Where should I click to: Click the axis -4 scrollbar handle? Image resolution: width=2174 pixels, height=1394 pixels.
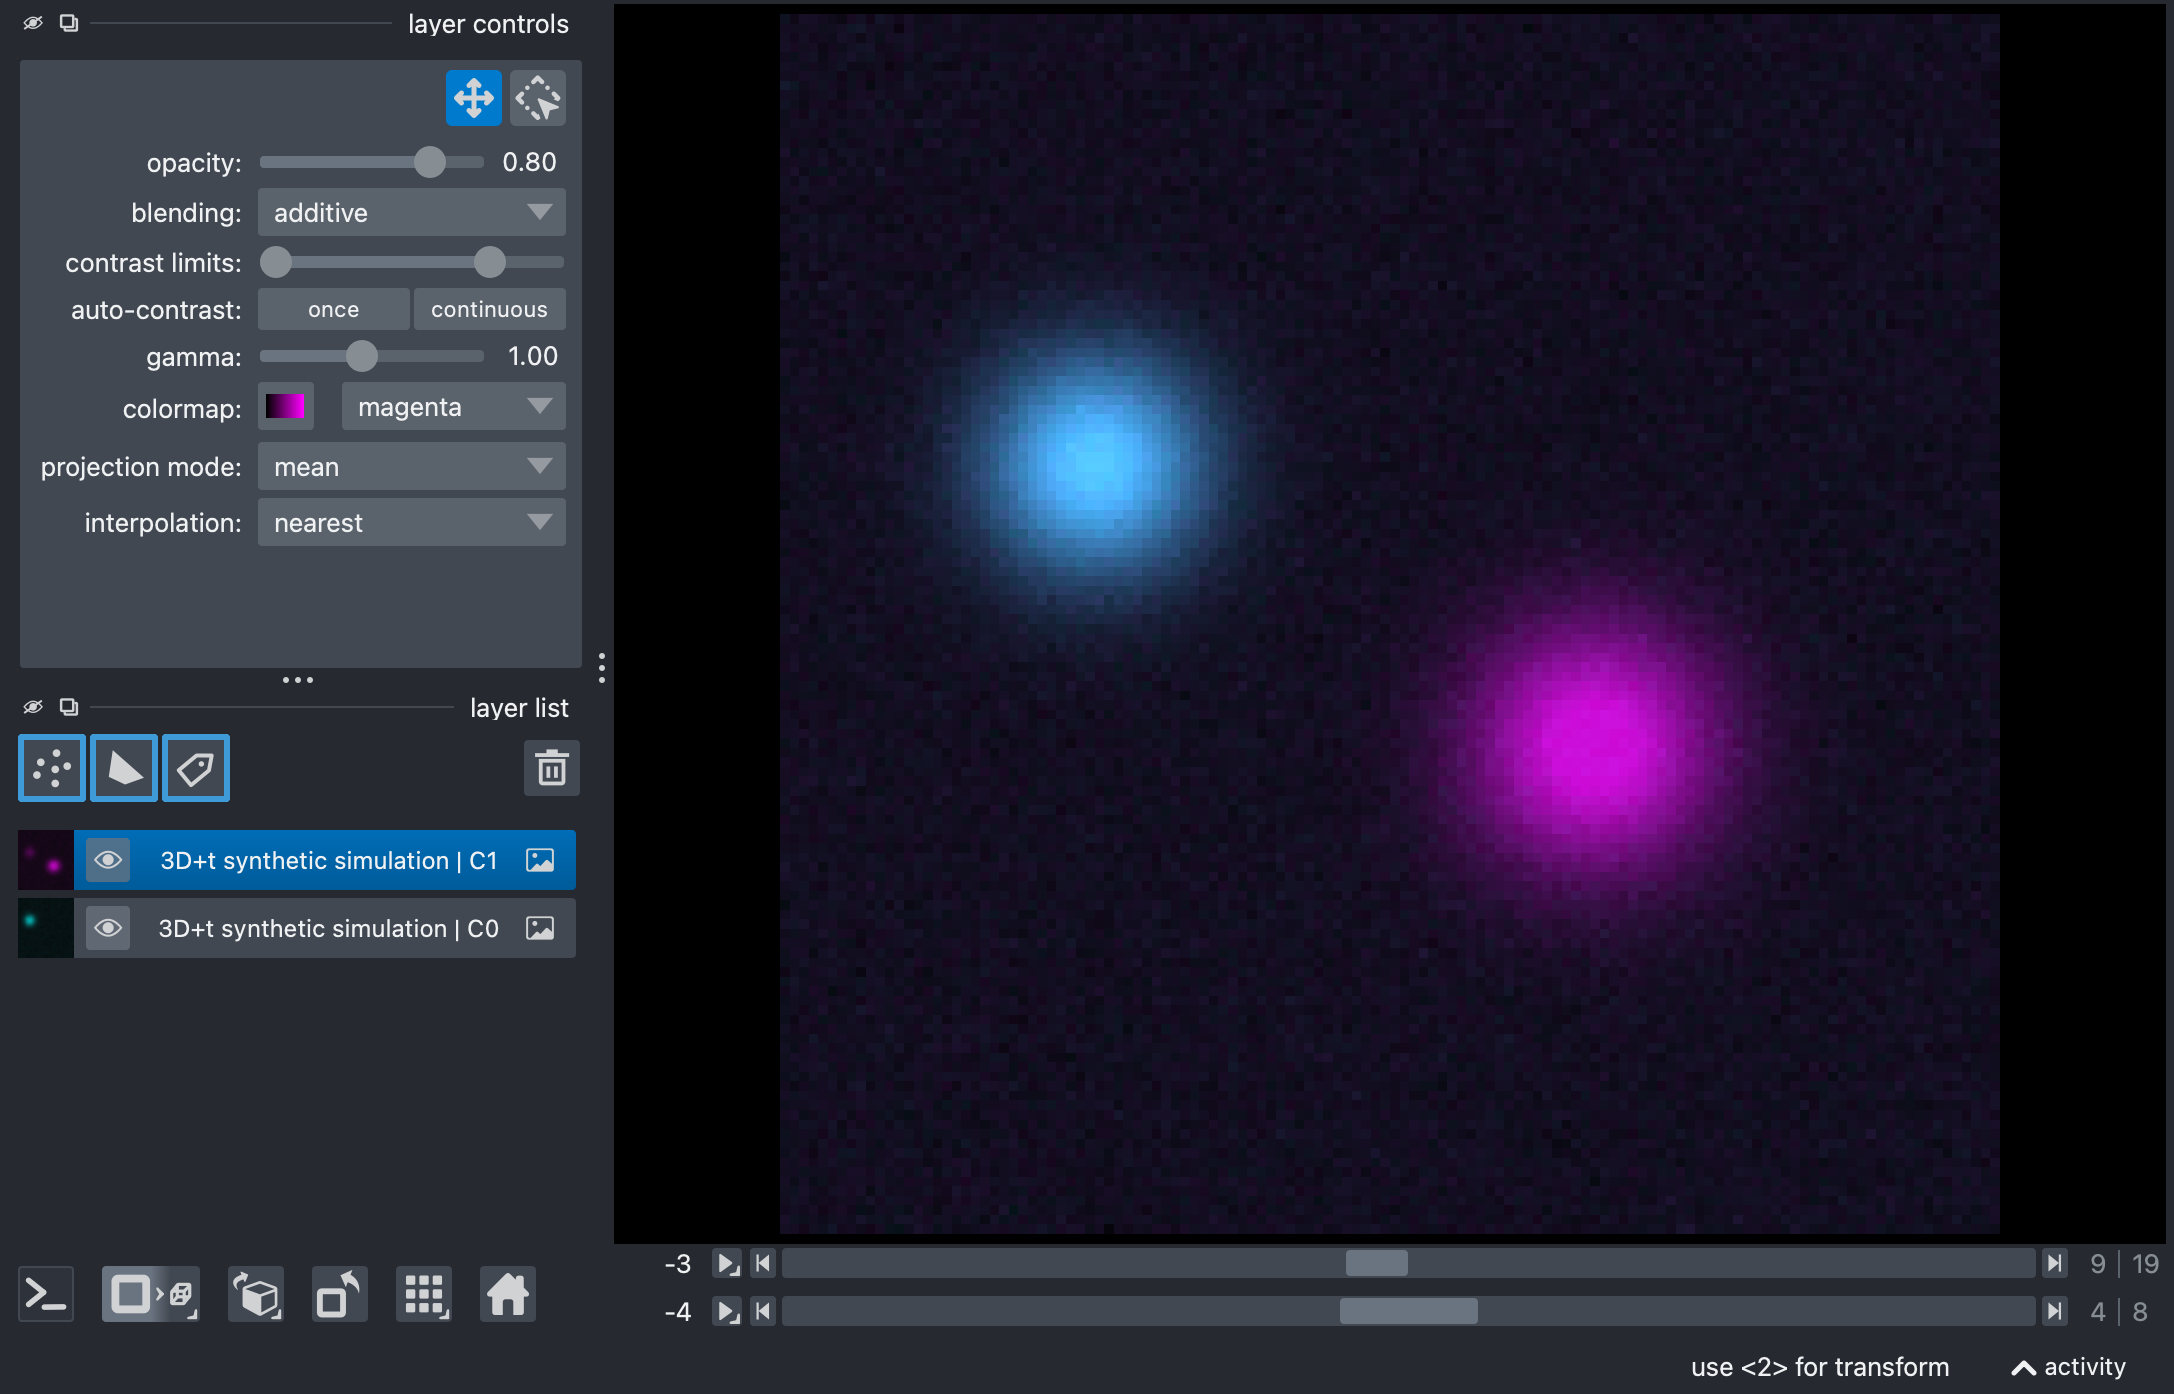(x=1409, y=1311)
